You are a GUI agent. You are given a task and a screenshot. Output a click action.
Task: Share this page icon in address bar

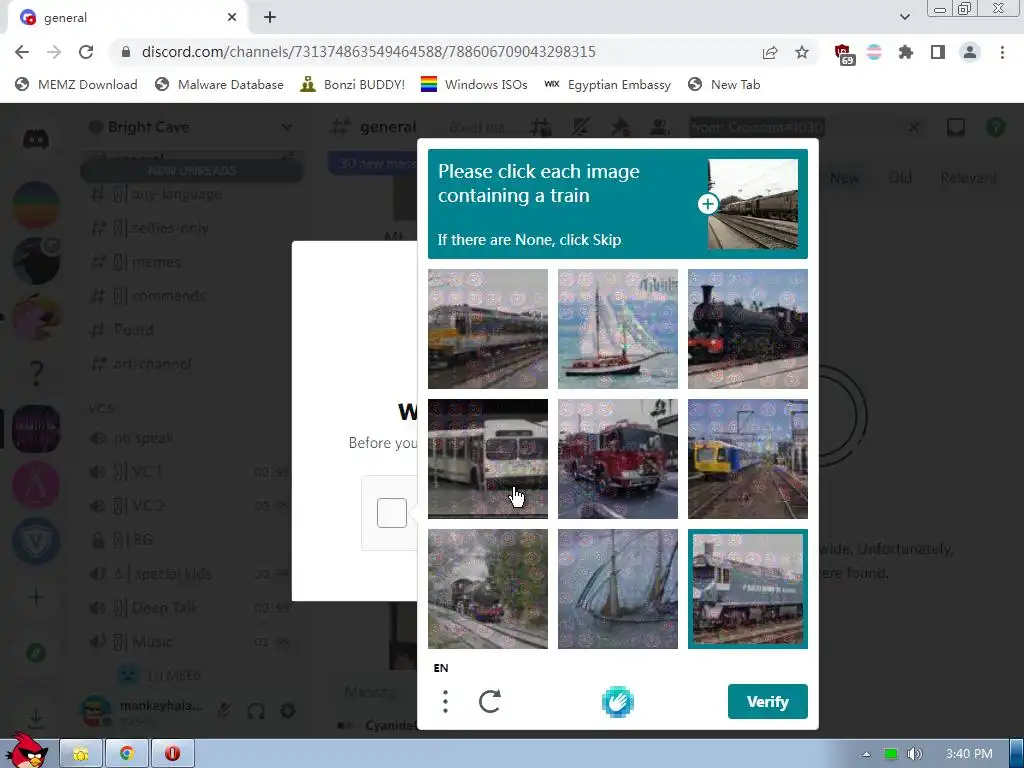pos(770,52)
